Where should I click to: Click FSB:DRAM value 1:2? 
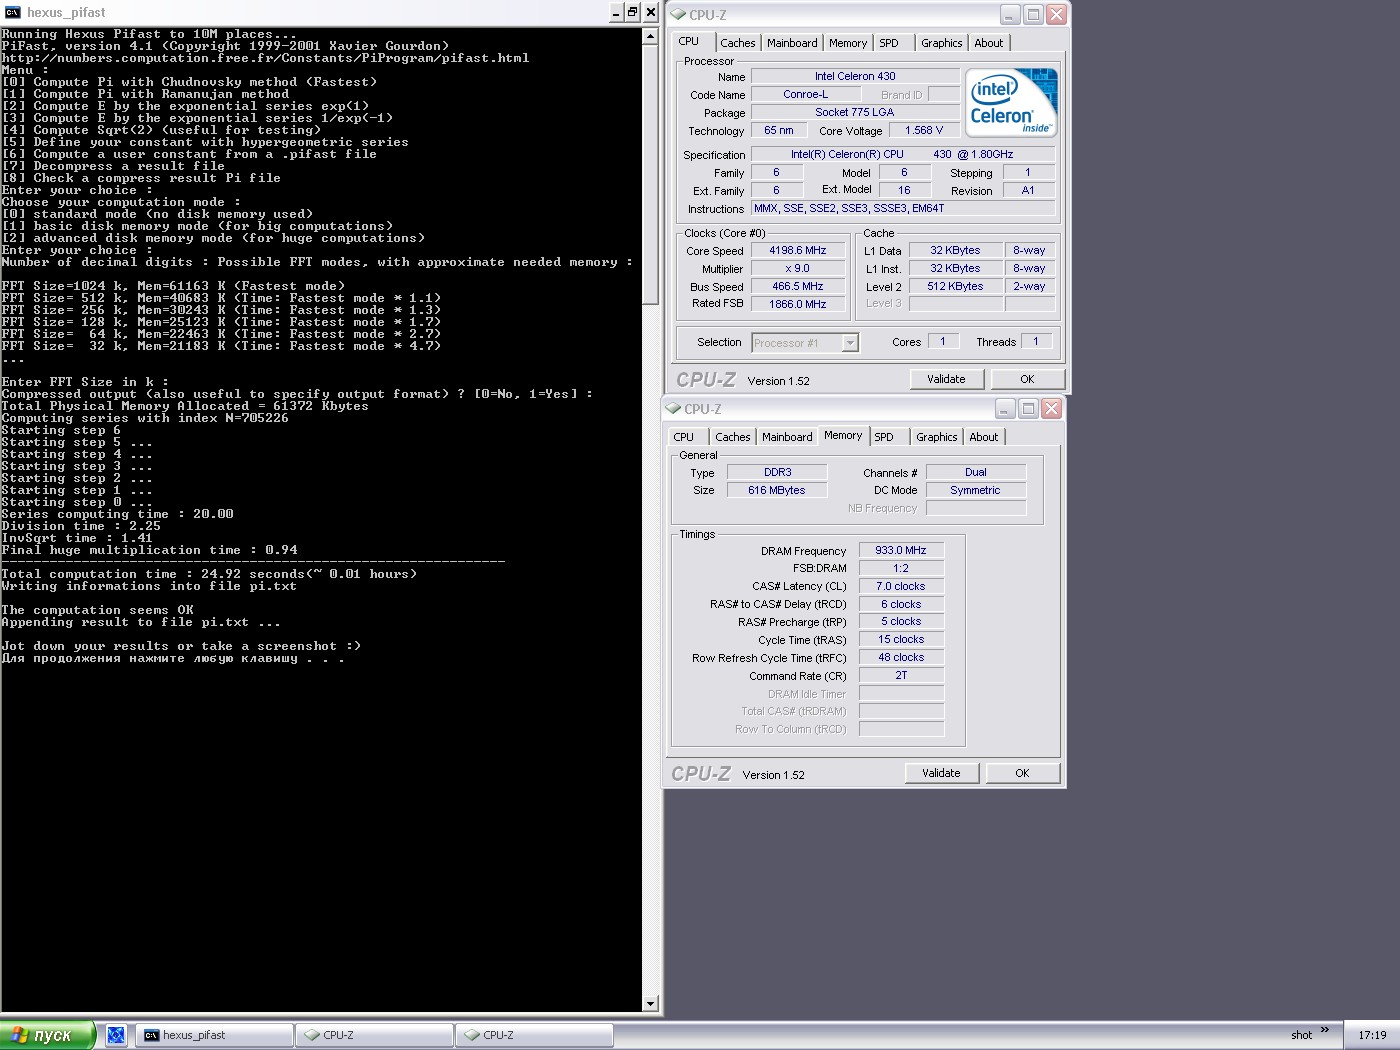902,568
